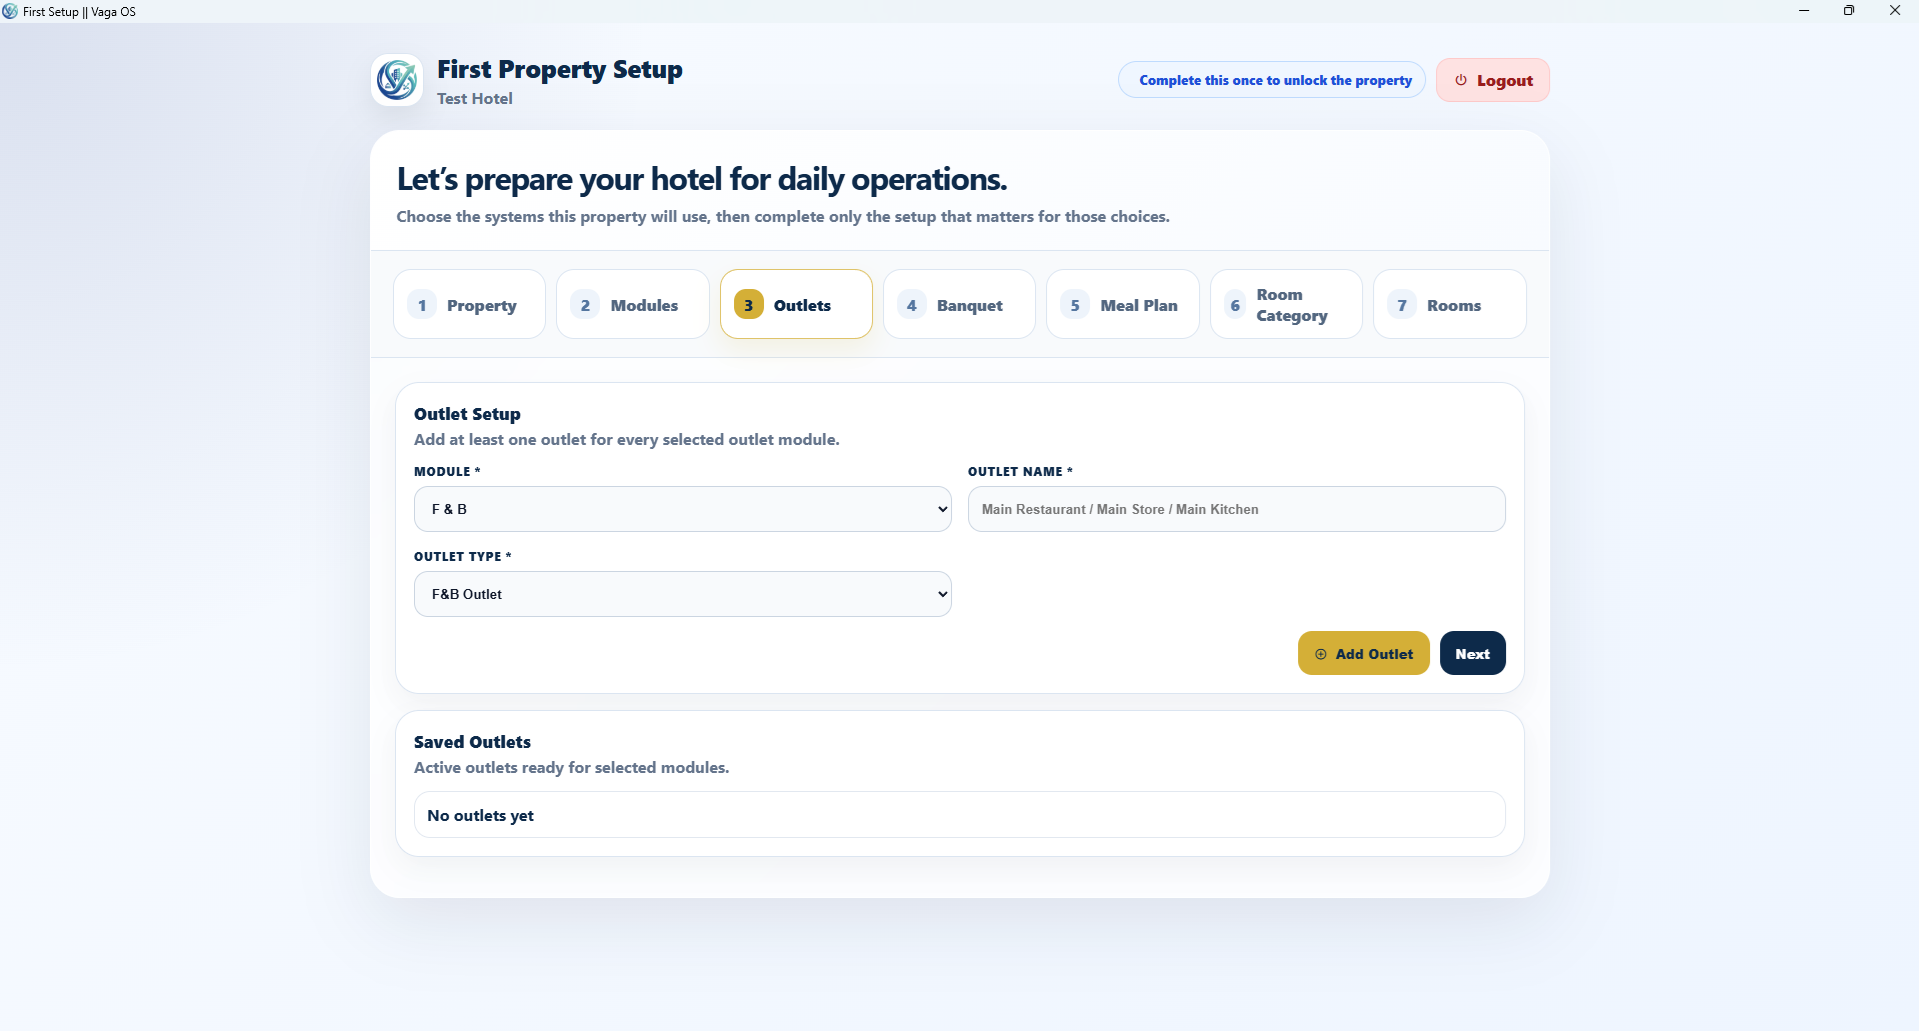Click the plus icon on Add Outlet

(x=1321, y=654)
